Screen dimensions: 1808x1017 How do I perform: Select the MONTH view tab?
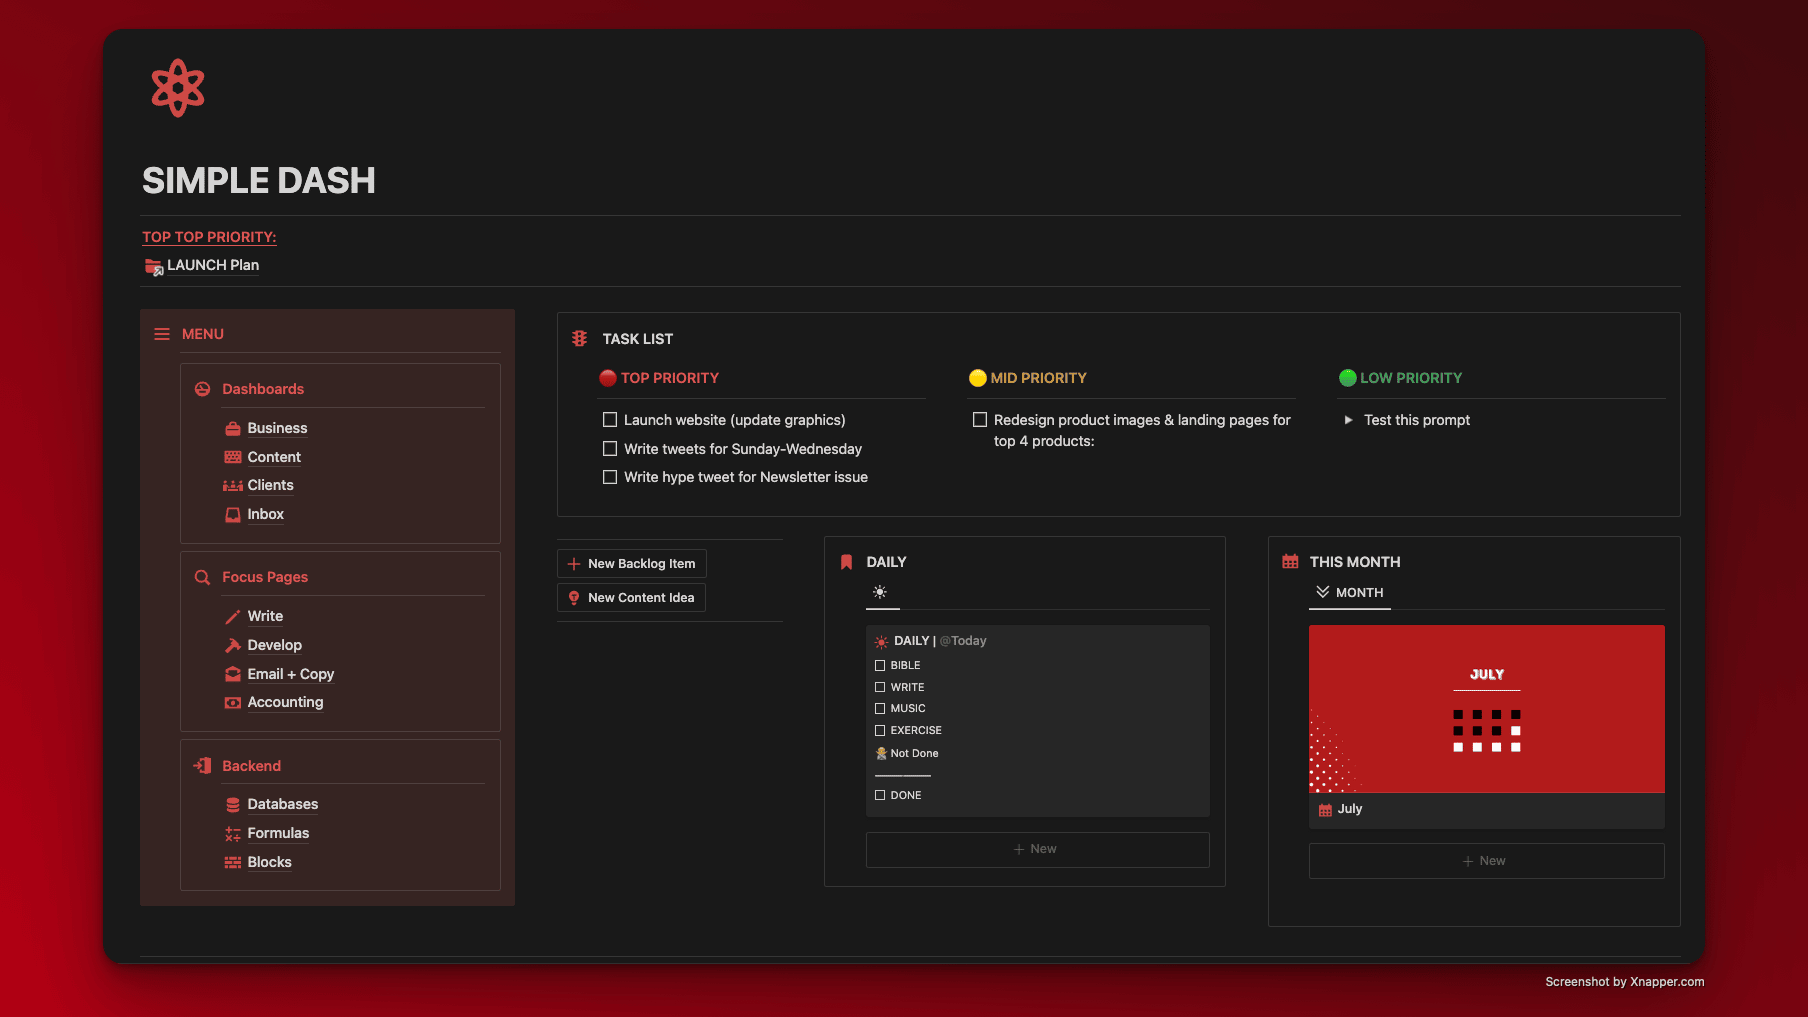[x=1350, y=593]
